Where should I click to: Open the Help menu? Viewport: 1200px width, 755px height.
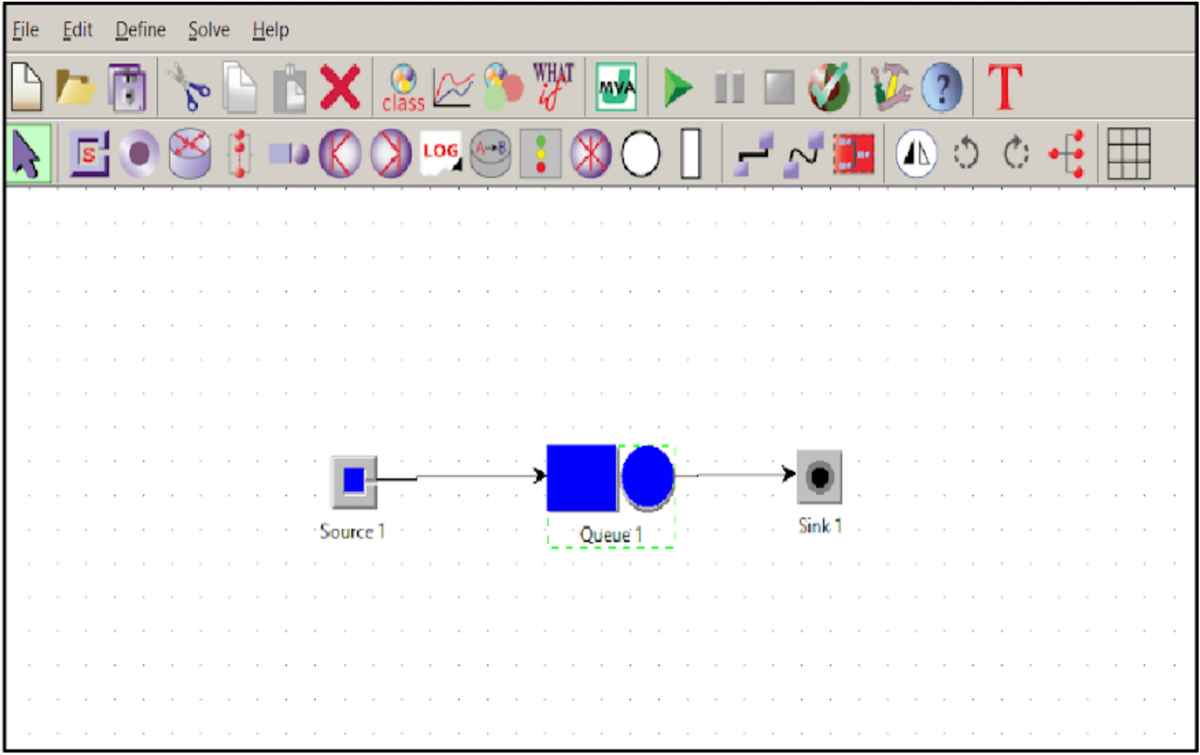coord(271,30)
